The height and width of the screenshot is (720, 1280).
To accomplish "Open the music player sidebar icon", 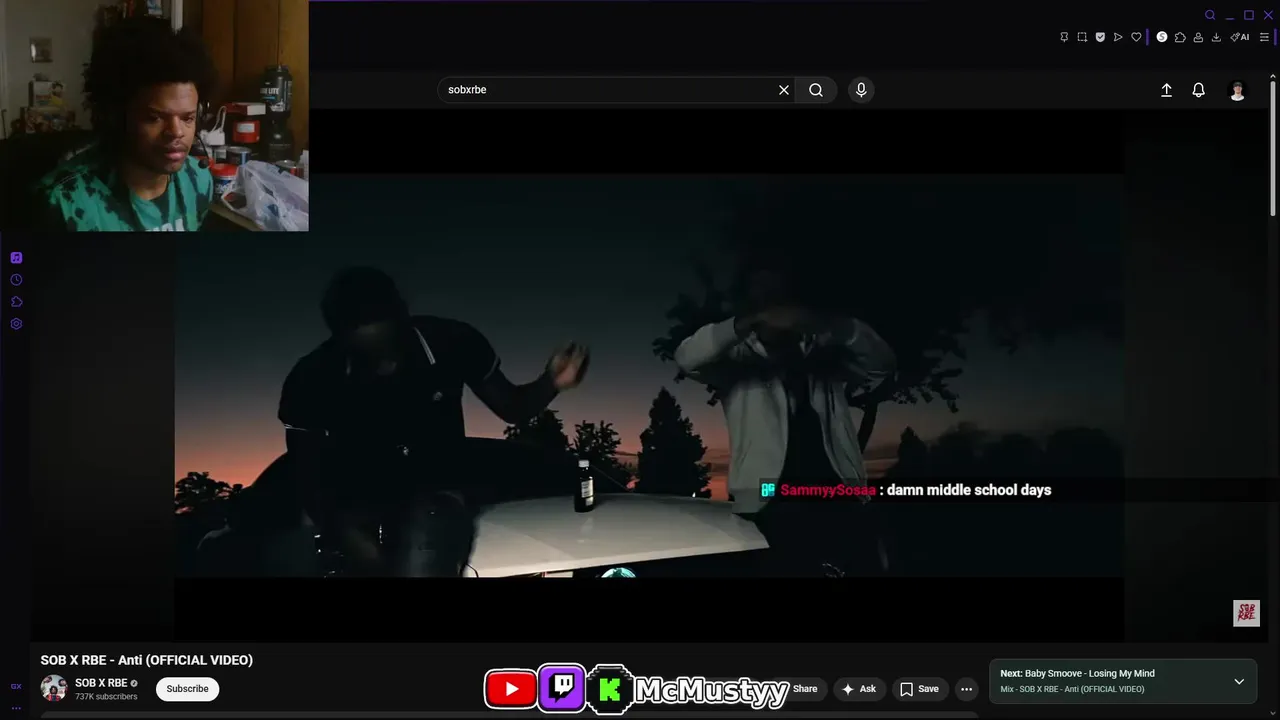I will tap(16, 258).
